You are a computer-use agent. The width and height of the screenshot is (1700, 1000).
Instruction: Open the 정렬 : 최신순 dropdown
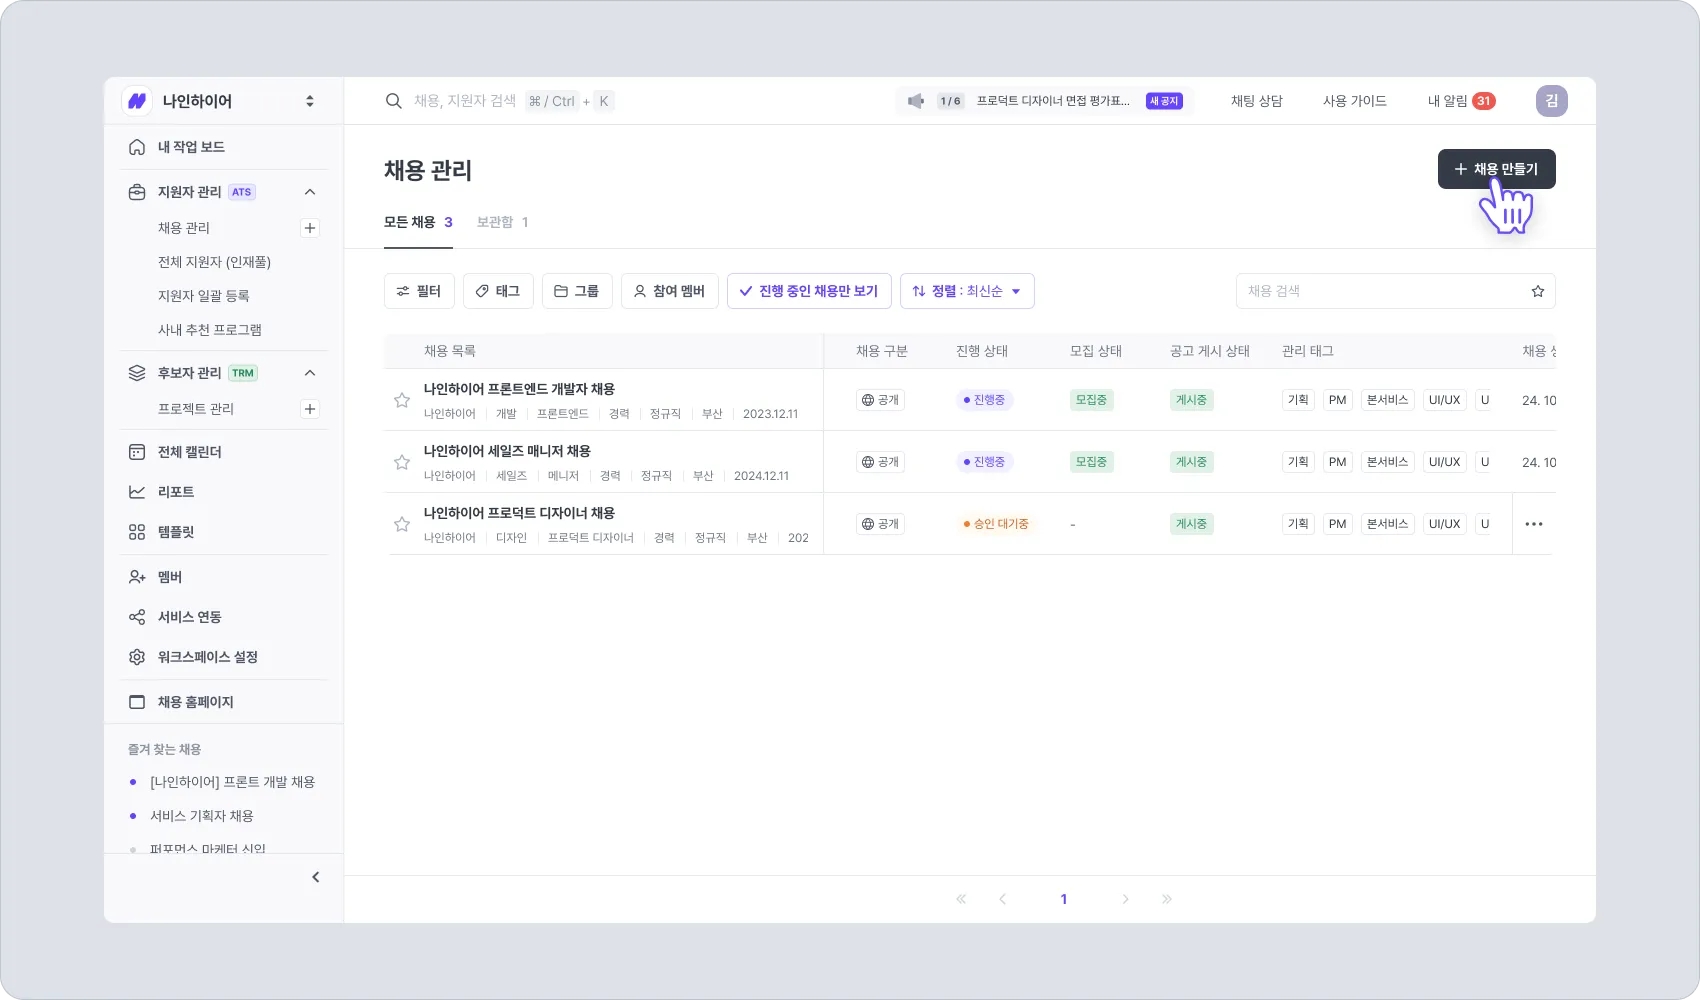pos(967,291)
